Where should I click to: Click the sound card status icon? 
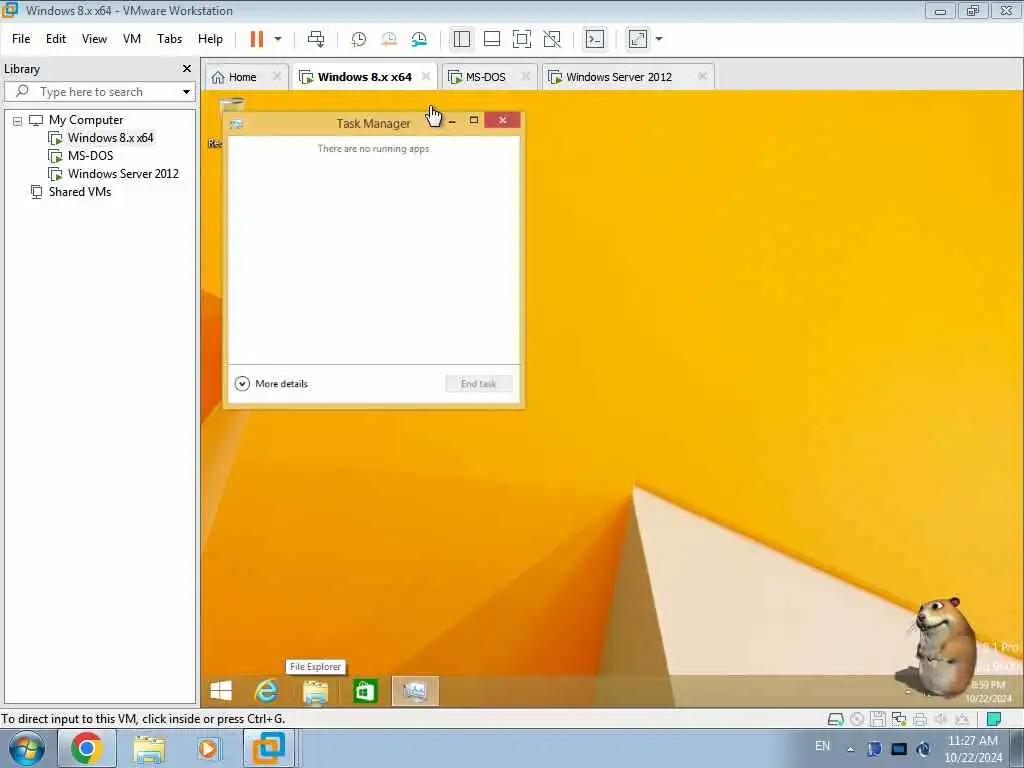(941, 720)
